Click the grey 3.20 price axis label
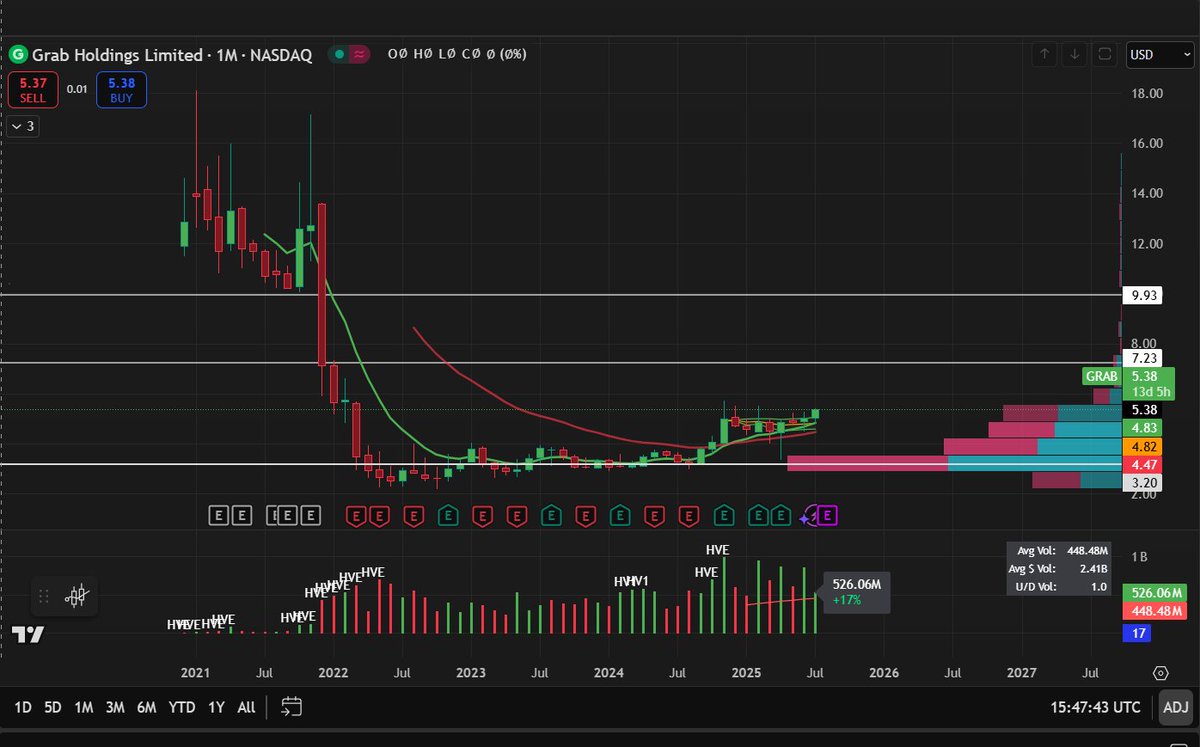This screenshot has width=1200, height=747. click(1144, 482)
